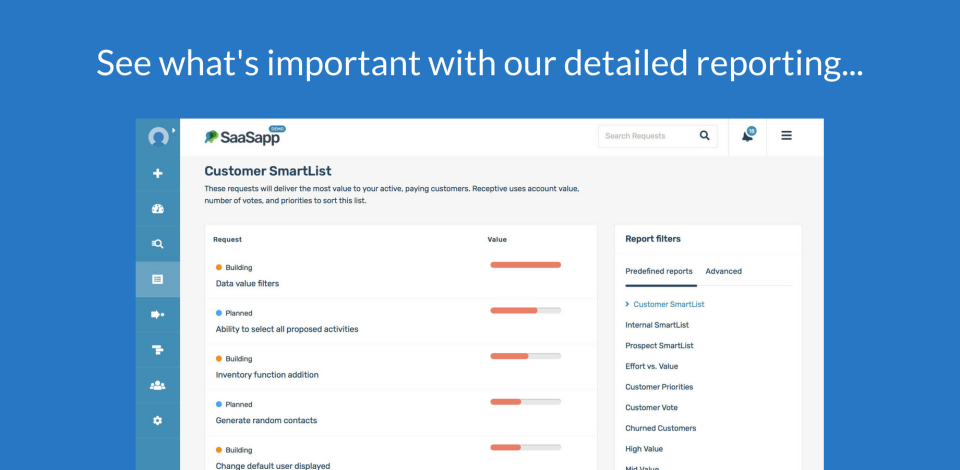Open the users group icon in sidebar
Screen dimensions: 960x470
click(158, 385)
